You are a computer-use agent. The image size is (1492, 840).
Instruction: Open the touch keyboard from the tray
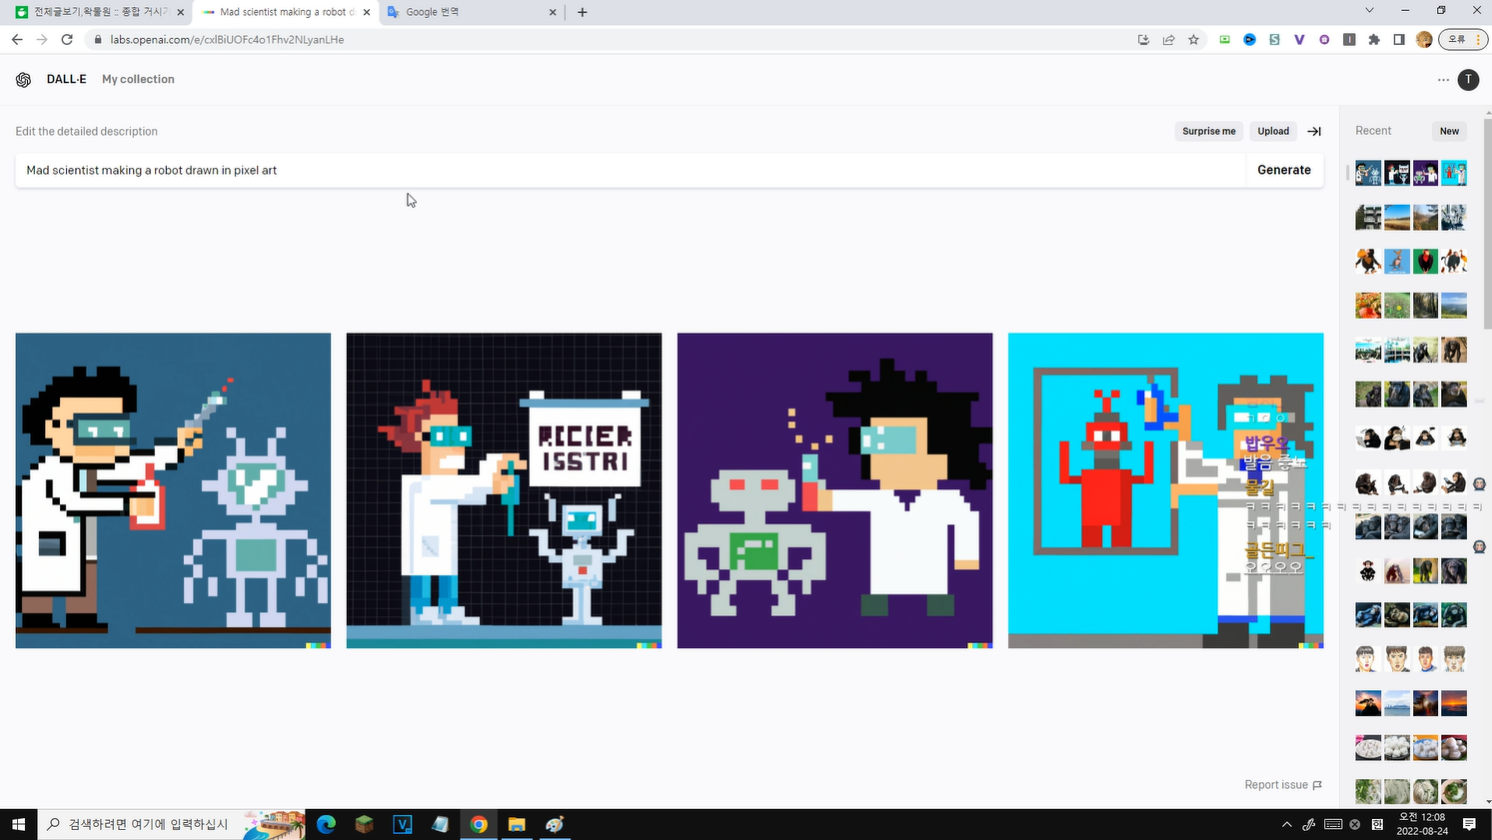[x=1333, y=825]
